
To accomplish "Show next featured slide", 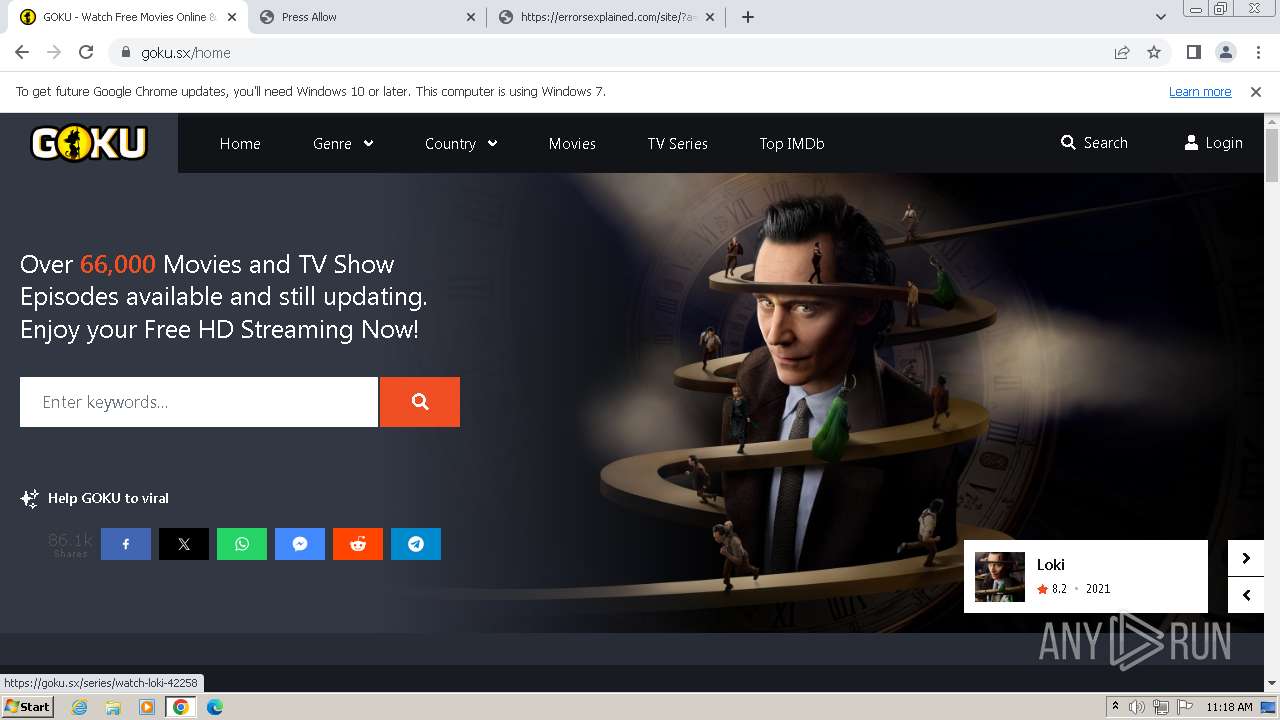I will tap(1246, 558).
